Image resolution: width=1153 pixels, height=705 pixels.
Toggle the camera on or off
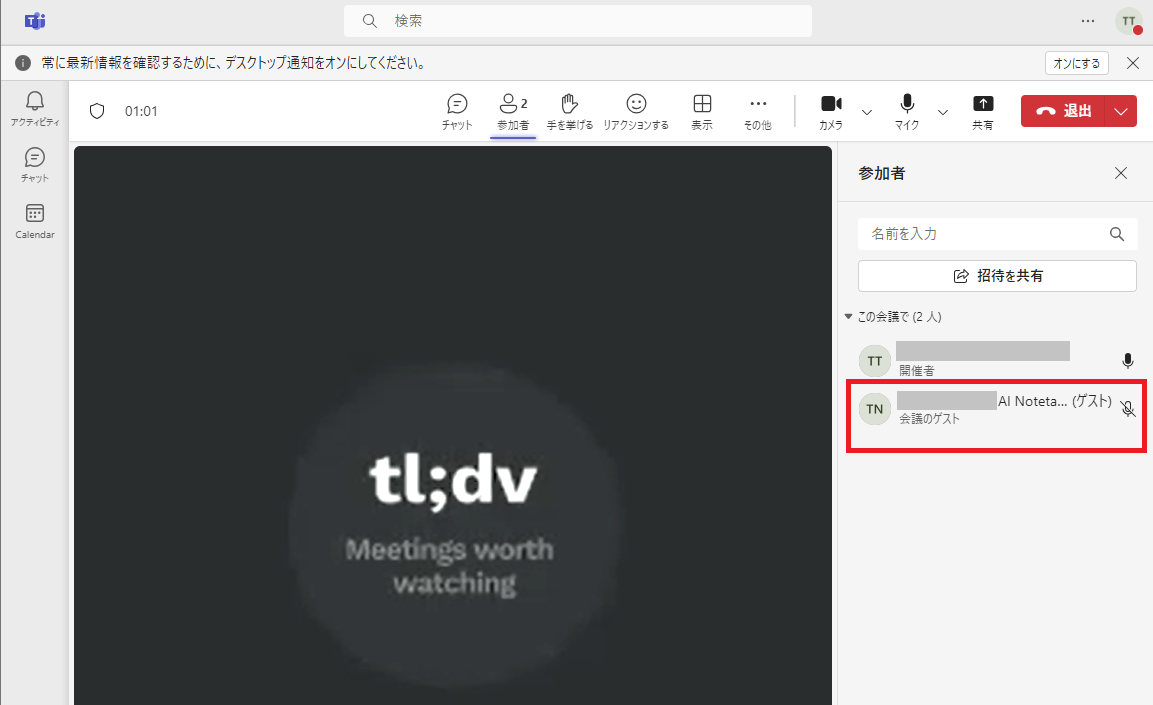pos(831,111)
